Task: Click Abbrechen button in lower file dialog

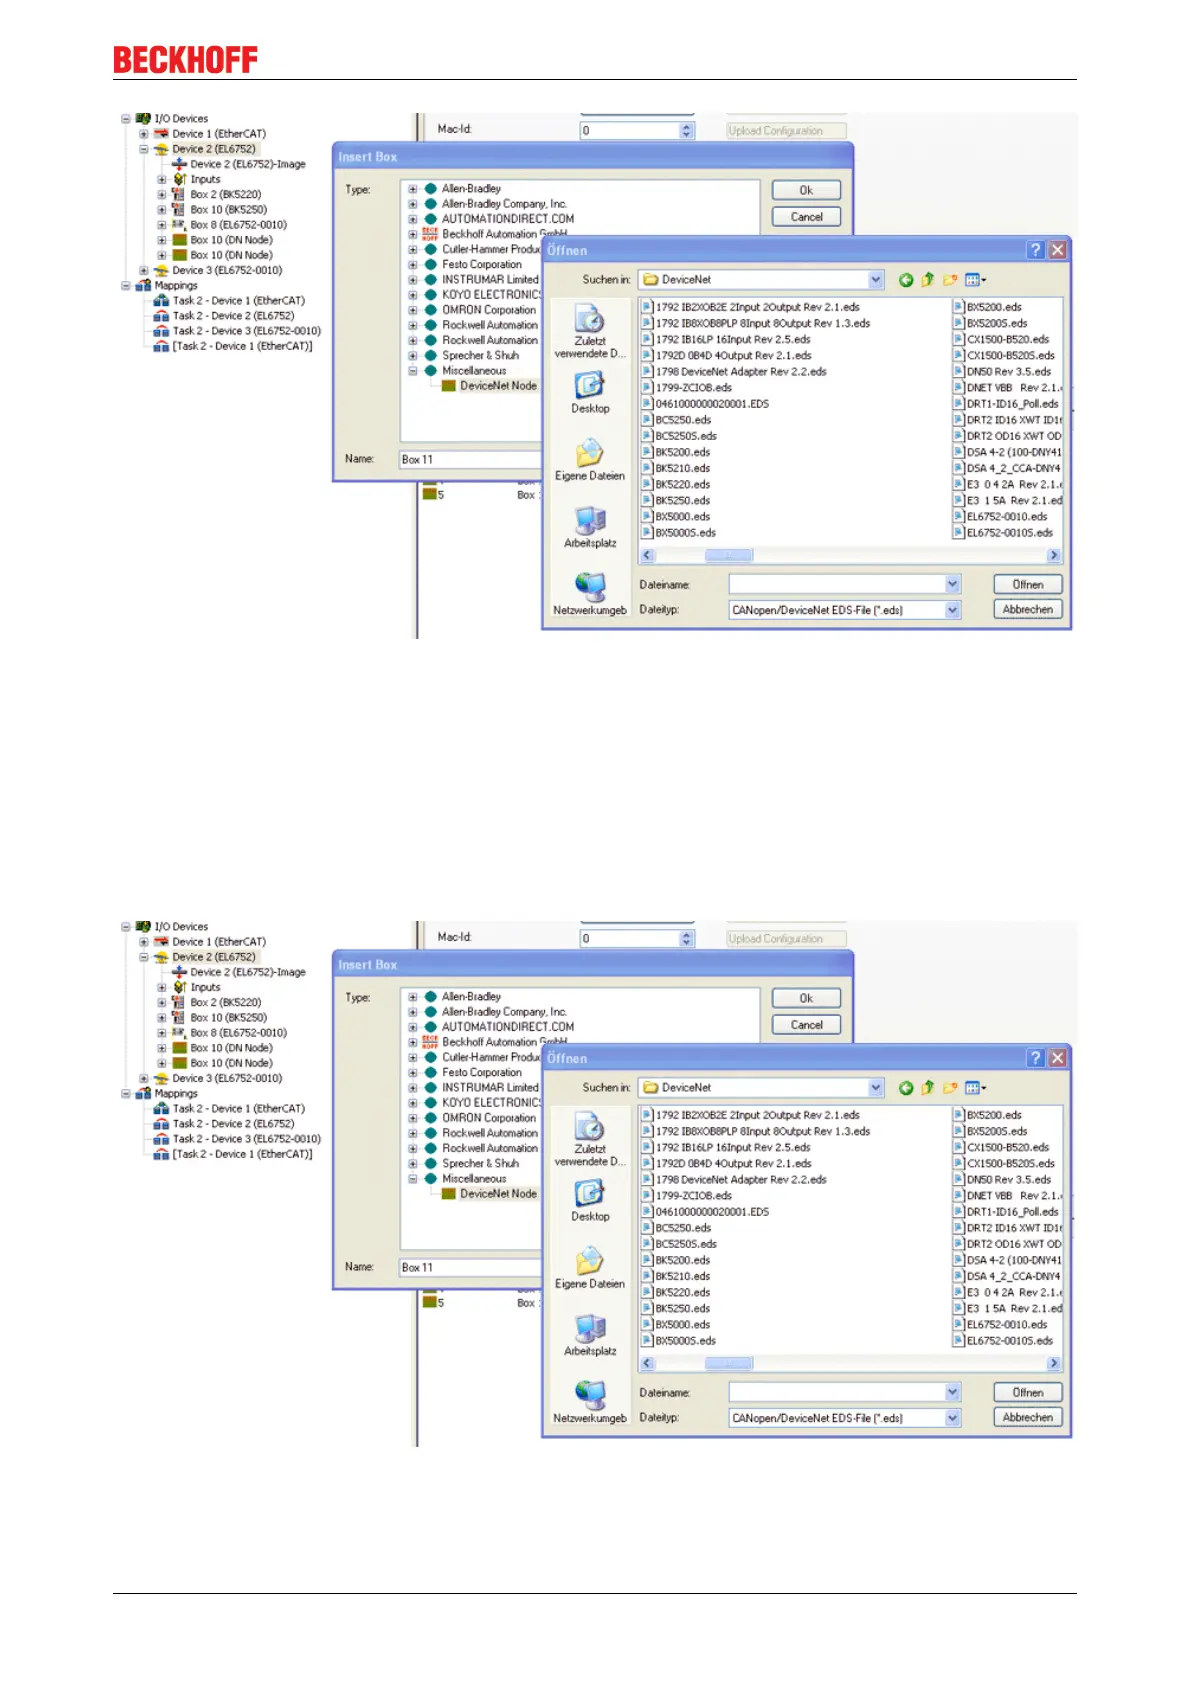Action: [1028, 1418]
